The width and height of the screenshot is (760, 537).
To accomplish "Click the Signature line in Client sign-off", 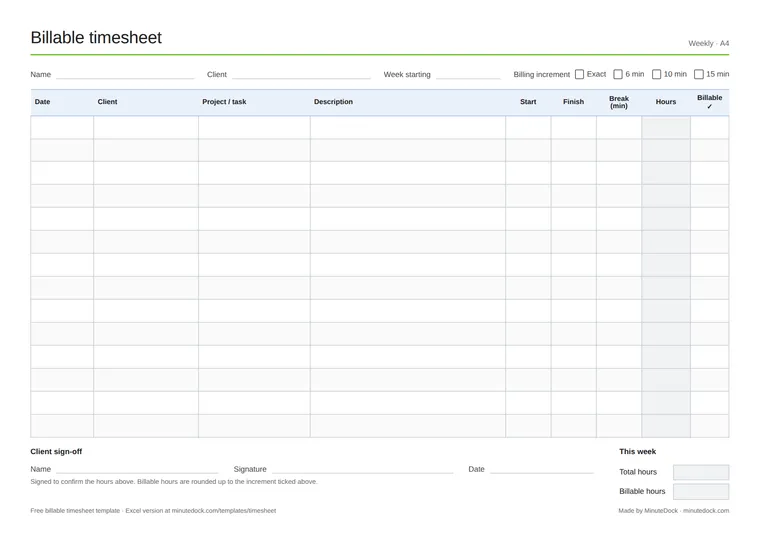I will (363, 470).
